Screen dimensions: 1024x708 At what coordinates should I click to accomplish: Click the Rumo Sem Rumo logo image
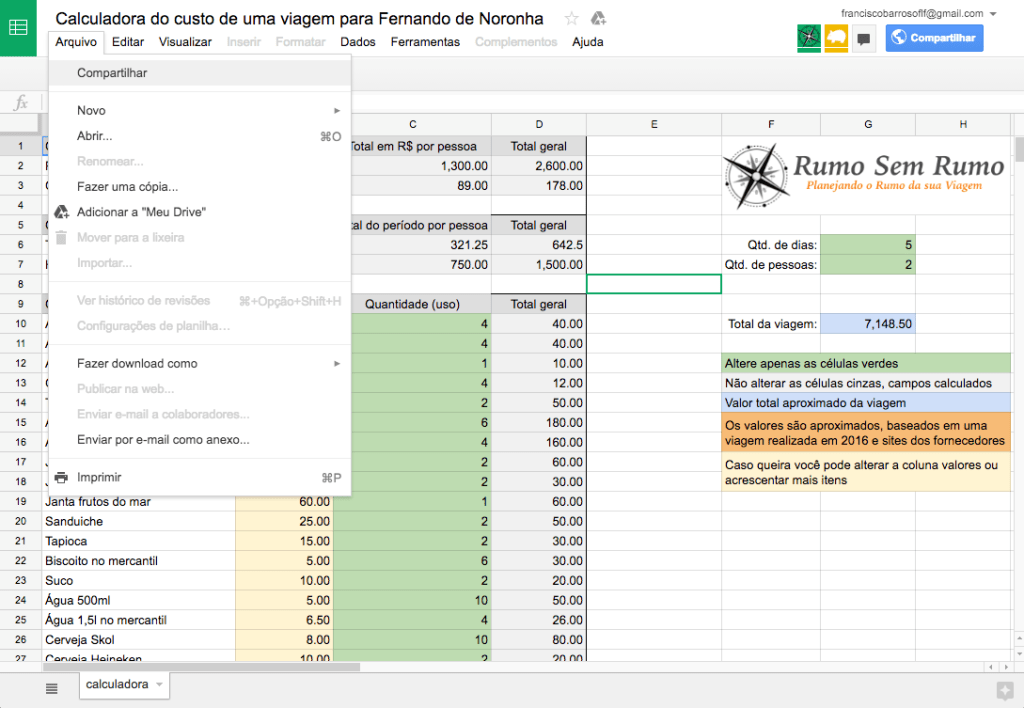click(x=866, y=175)
